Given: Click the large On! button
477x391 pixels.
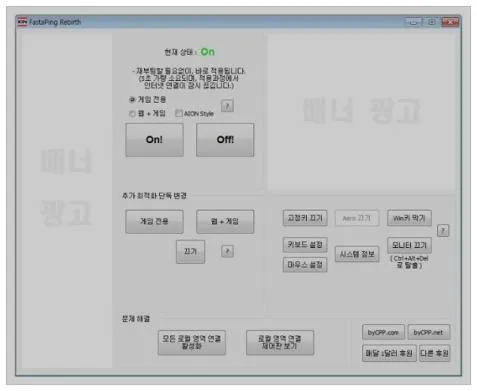Looking at the screenshot, I should tap(154, 140).
